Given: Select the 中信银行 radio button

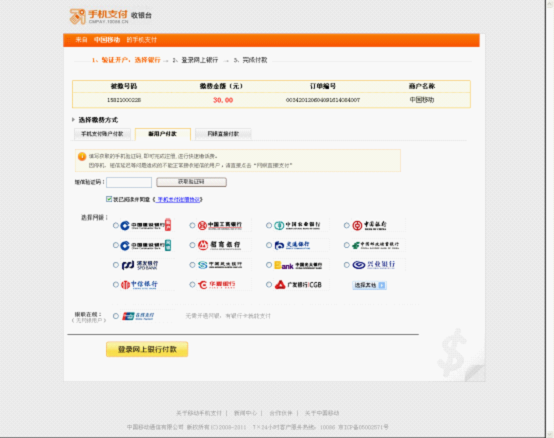Looking at the screenshot, I should click(x=116, y=284).
